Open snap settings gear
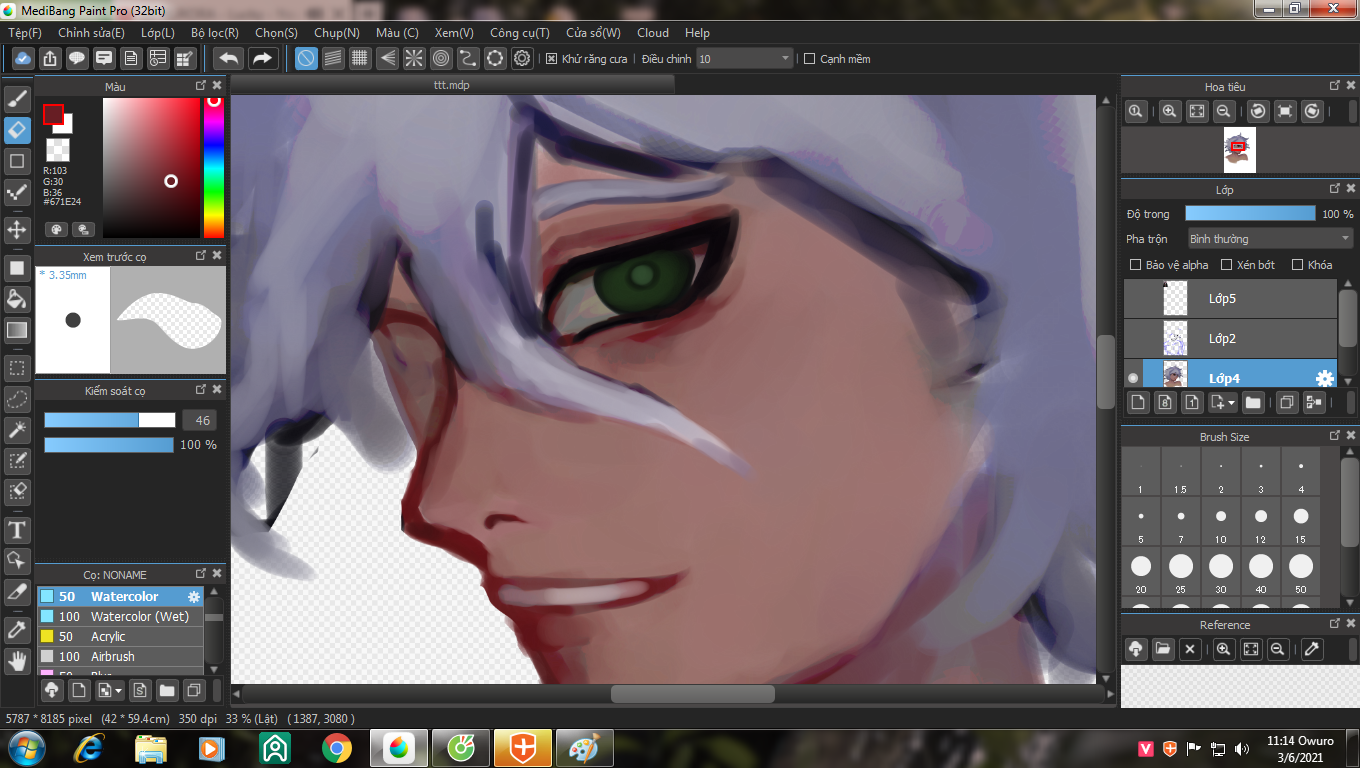The width and height of the screenshot is (1360, 768). tap(522, 58)
